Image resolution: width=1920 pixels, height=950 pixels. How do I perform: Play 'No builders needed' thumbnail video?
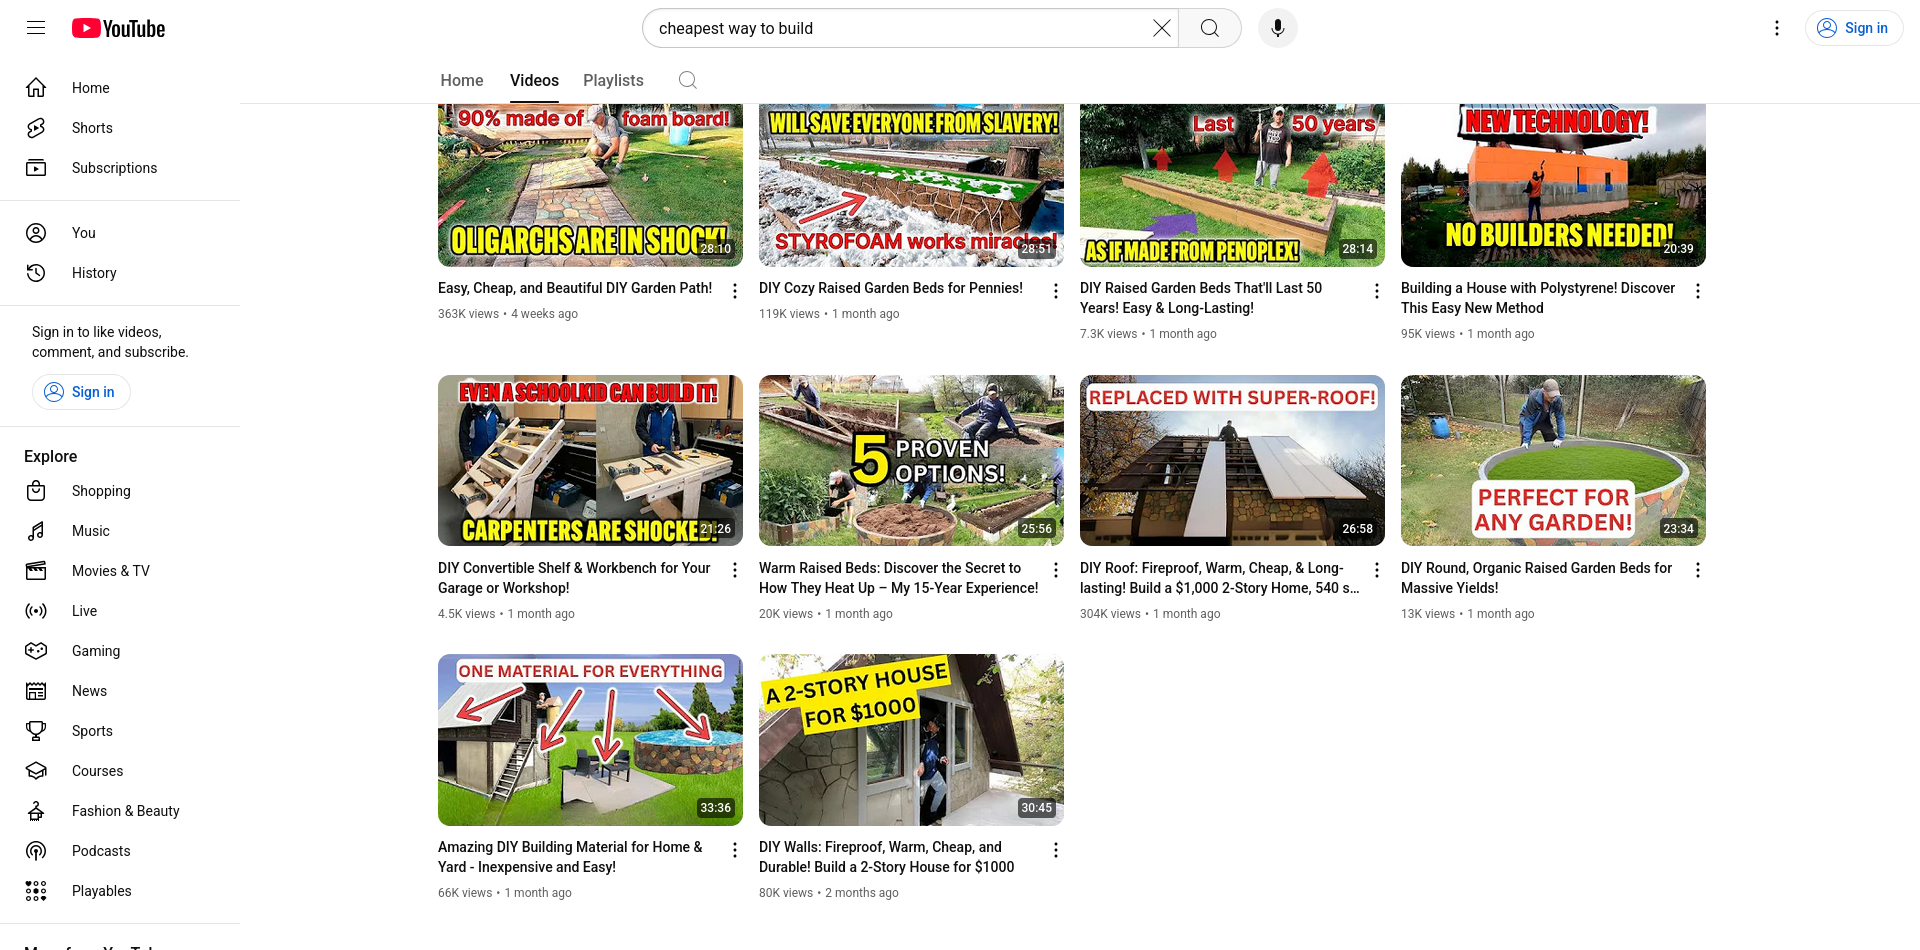click(1553, 185)
